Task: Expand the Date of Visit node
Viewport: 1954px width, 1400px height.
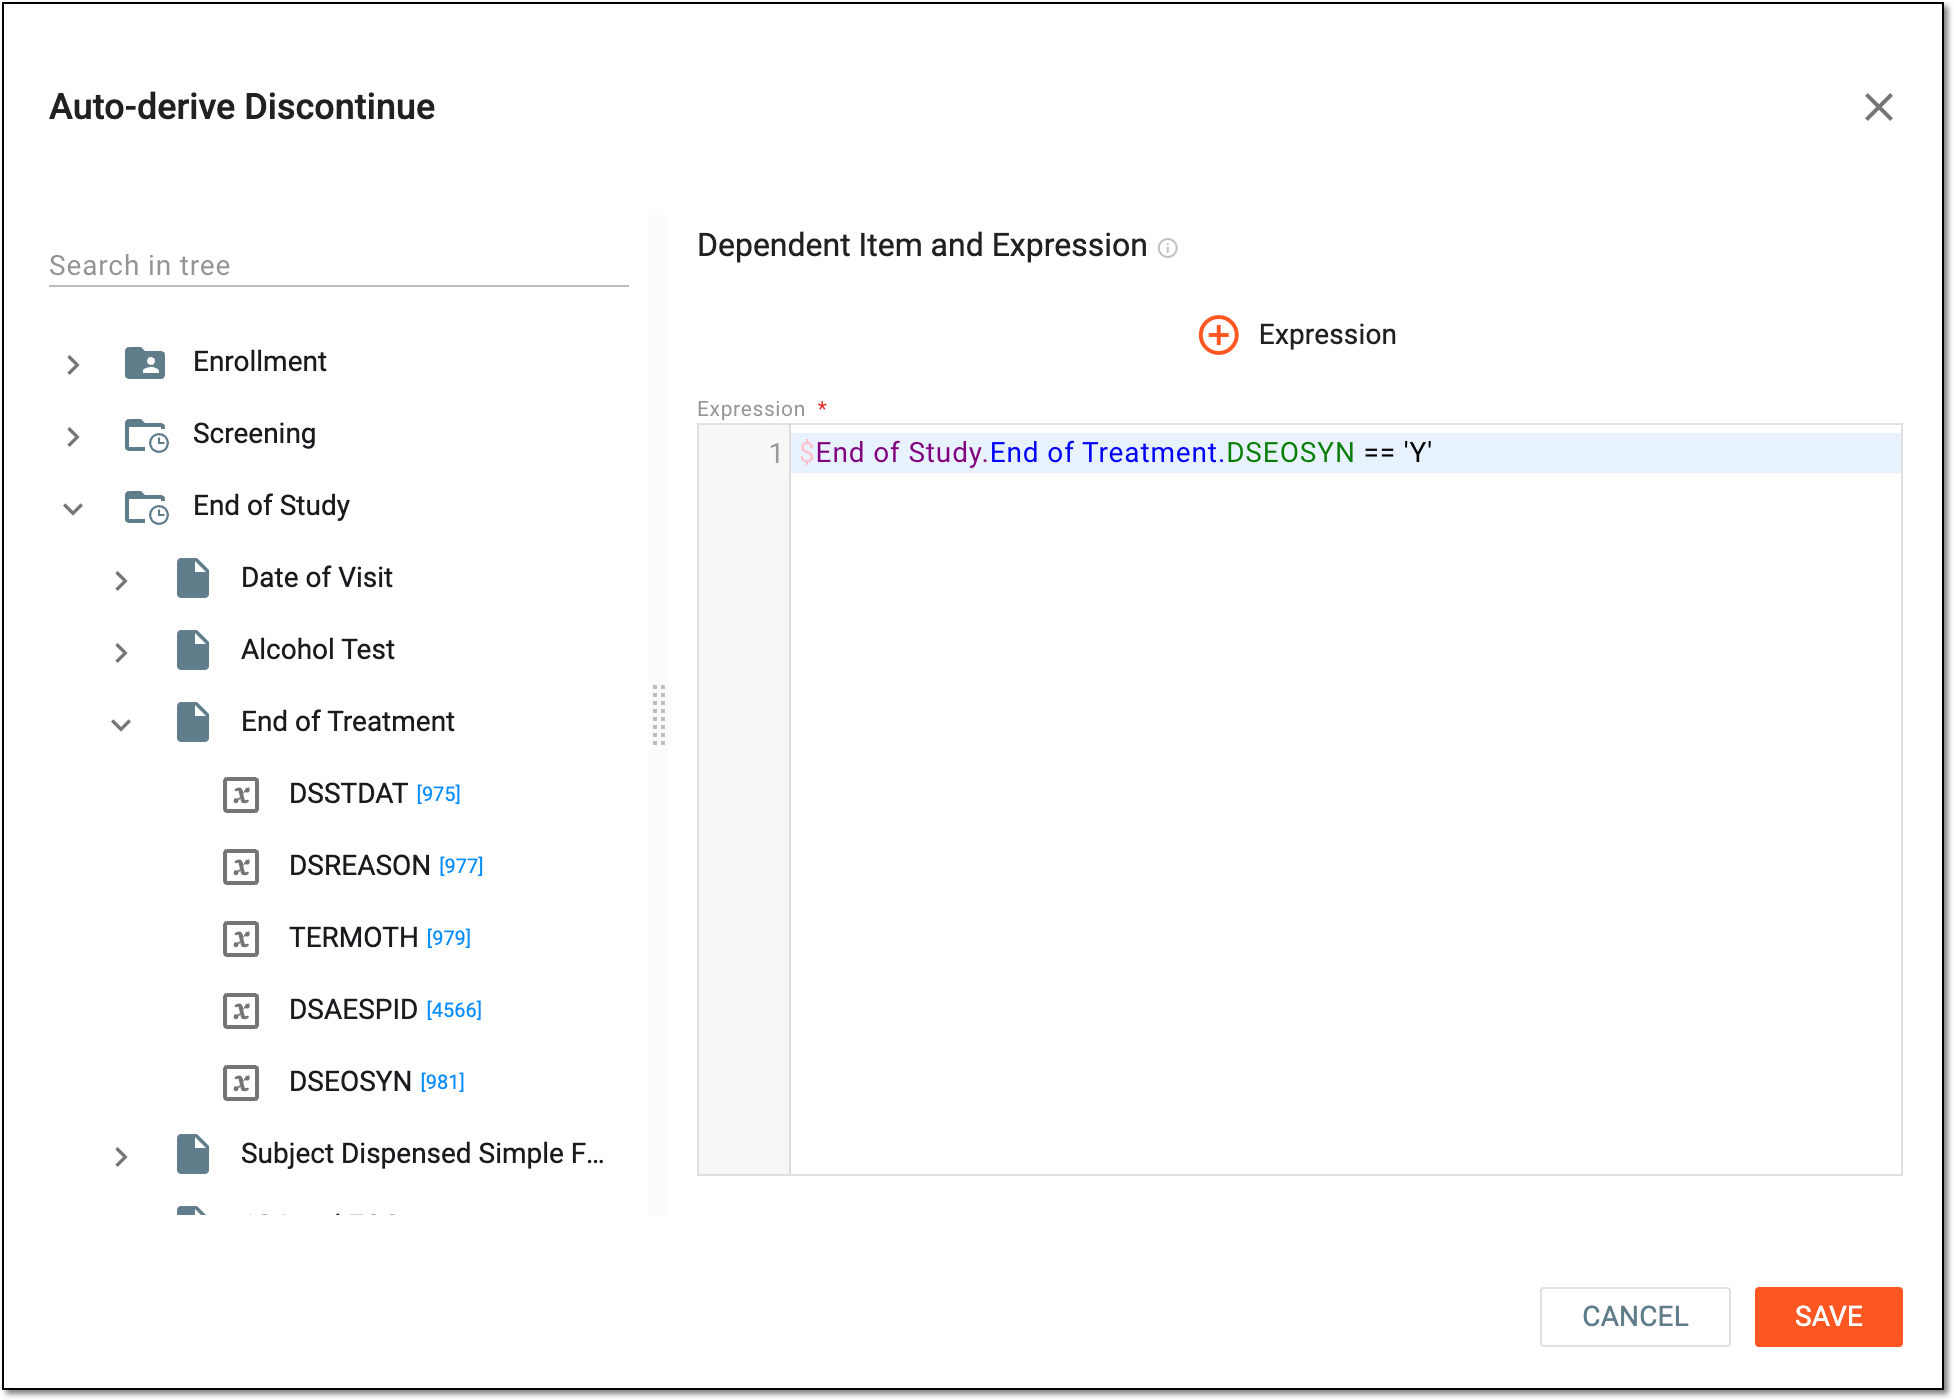Action: tap(121, 580)
